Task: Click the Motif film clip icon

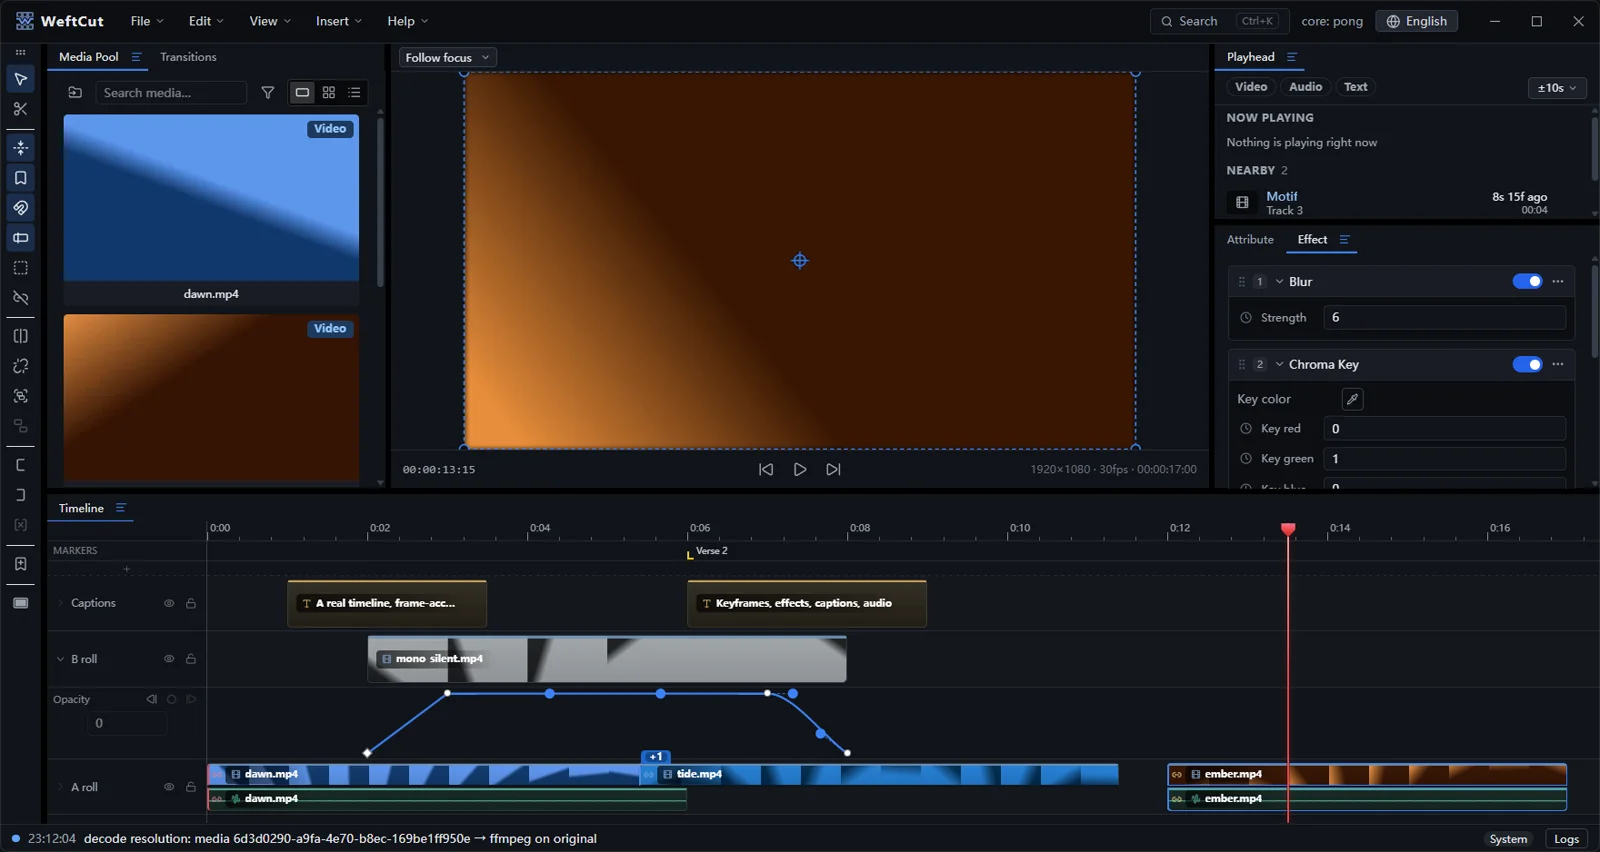Action: pyautogui.click(x=1242, y=202)
